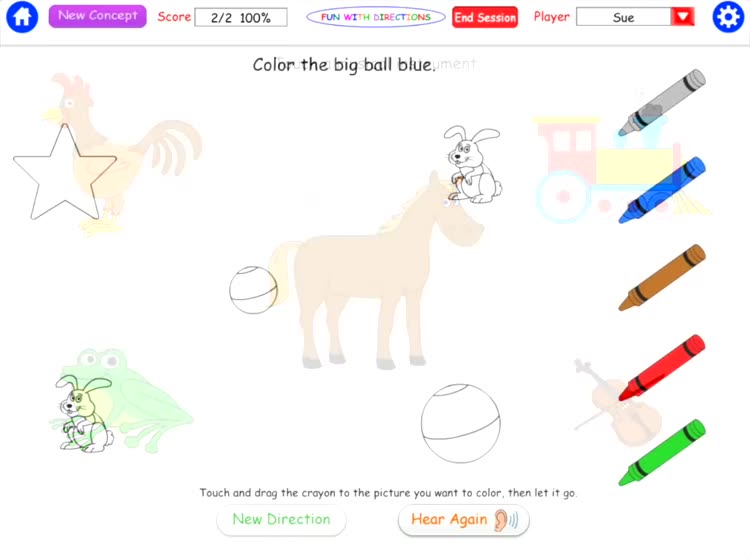Click the score box showing 2/2 100%
Screen dimensions: 750x560
[241, 18]
